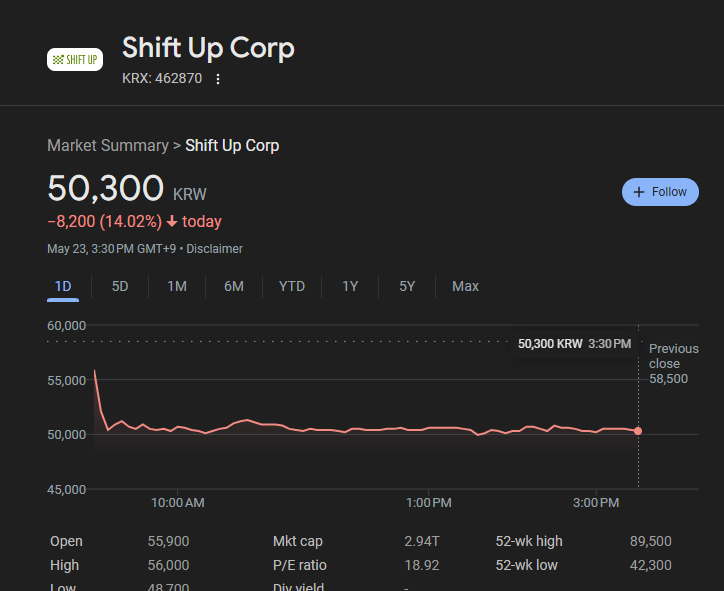Open the Market Summary breadcrumb link

click(x=108, y=145)
